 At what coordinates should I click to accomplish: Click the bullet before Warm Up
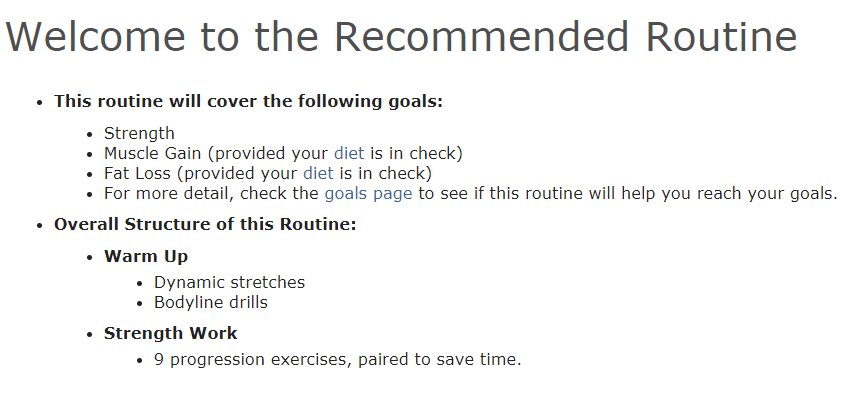click(x=90, y=258)
